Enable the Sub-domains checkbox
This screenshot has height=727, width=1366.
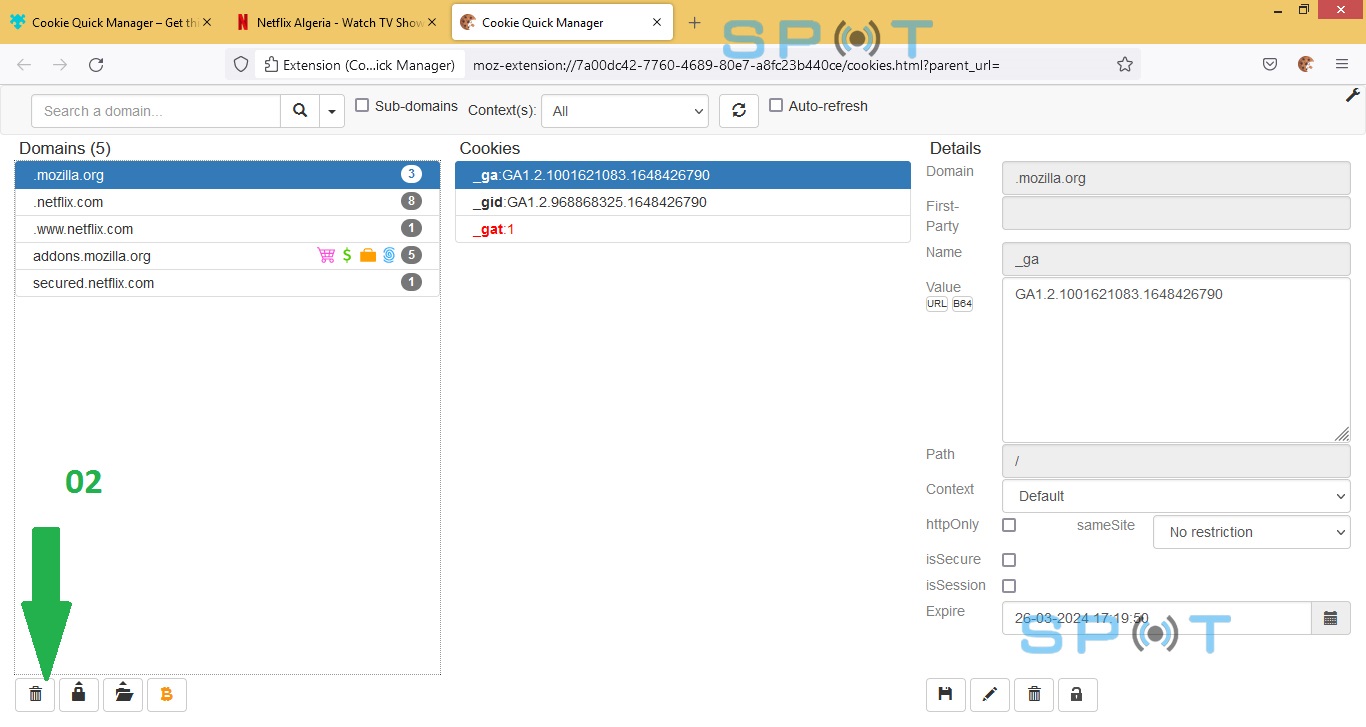coord(362,106)
